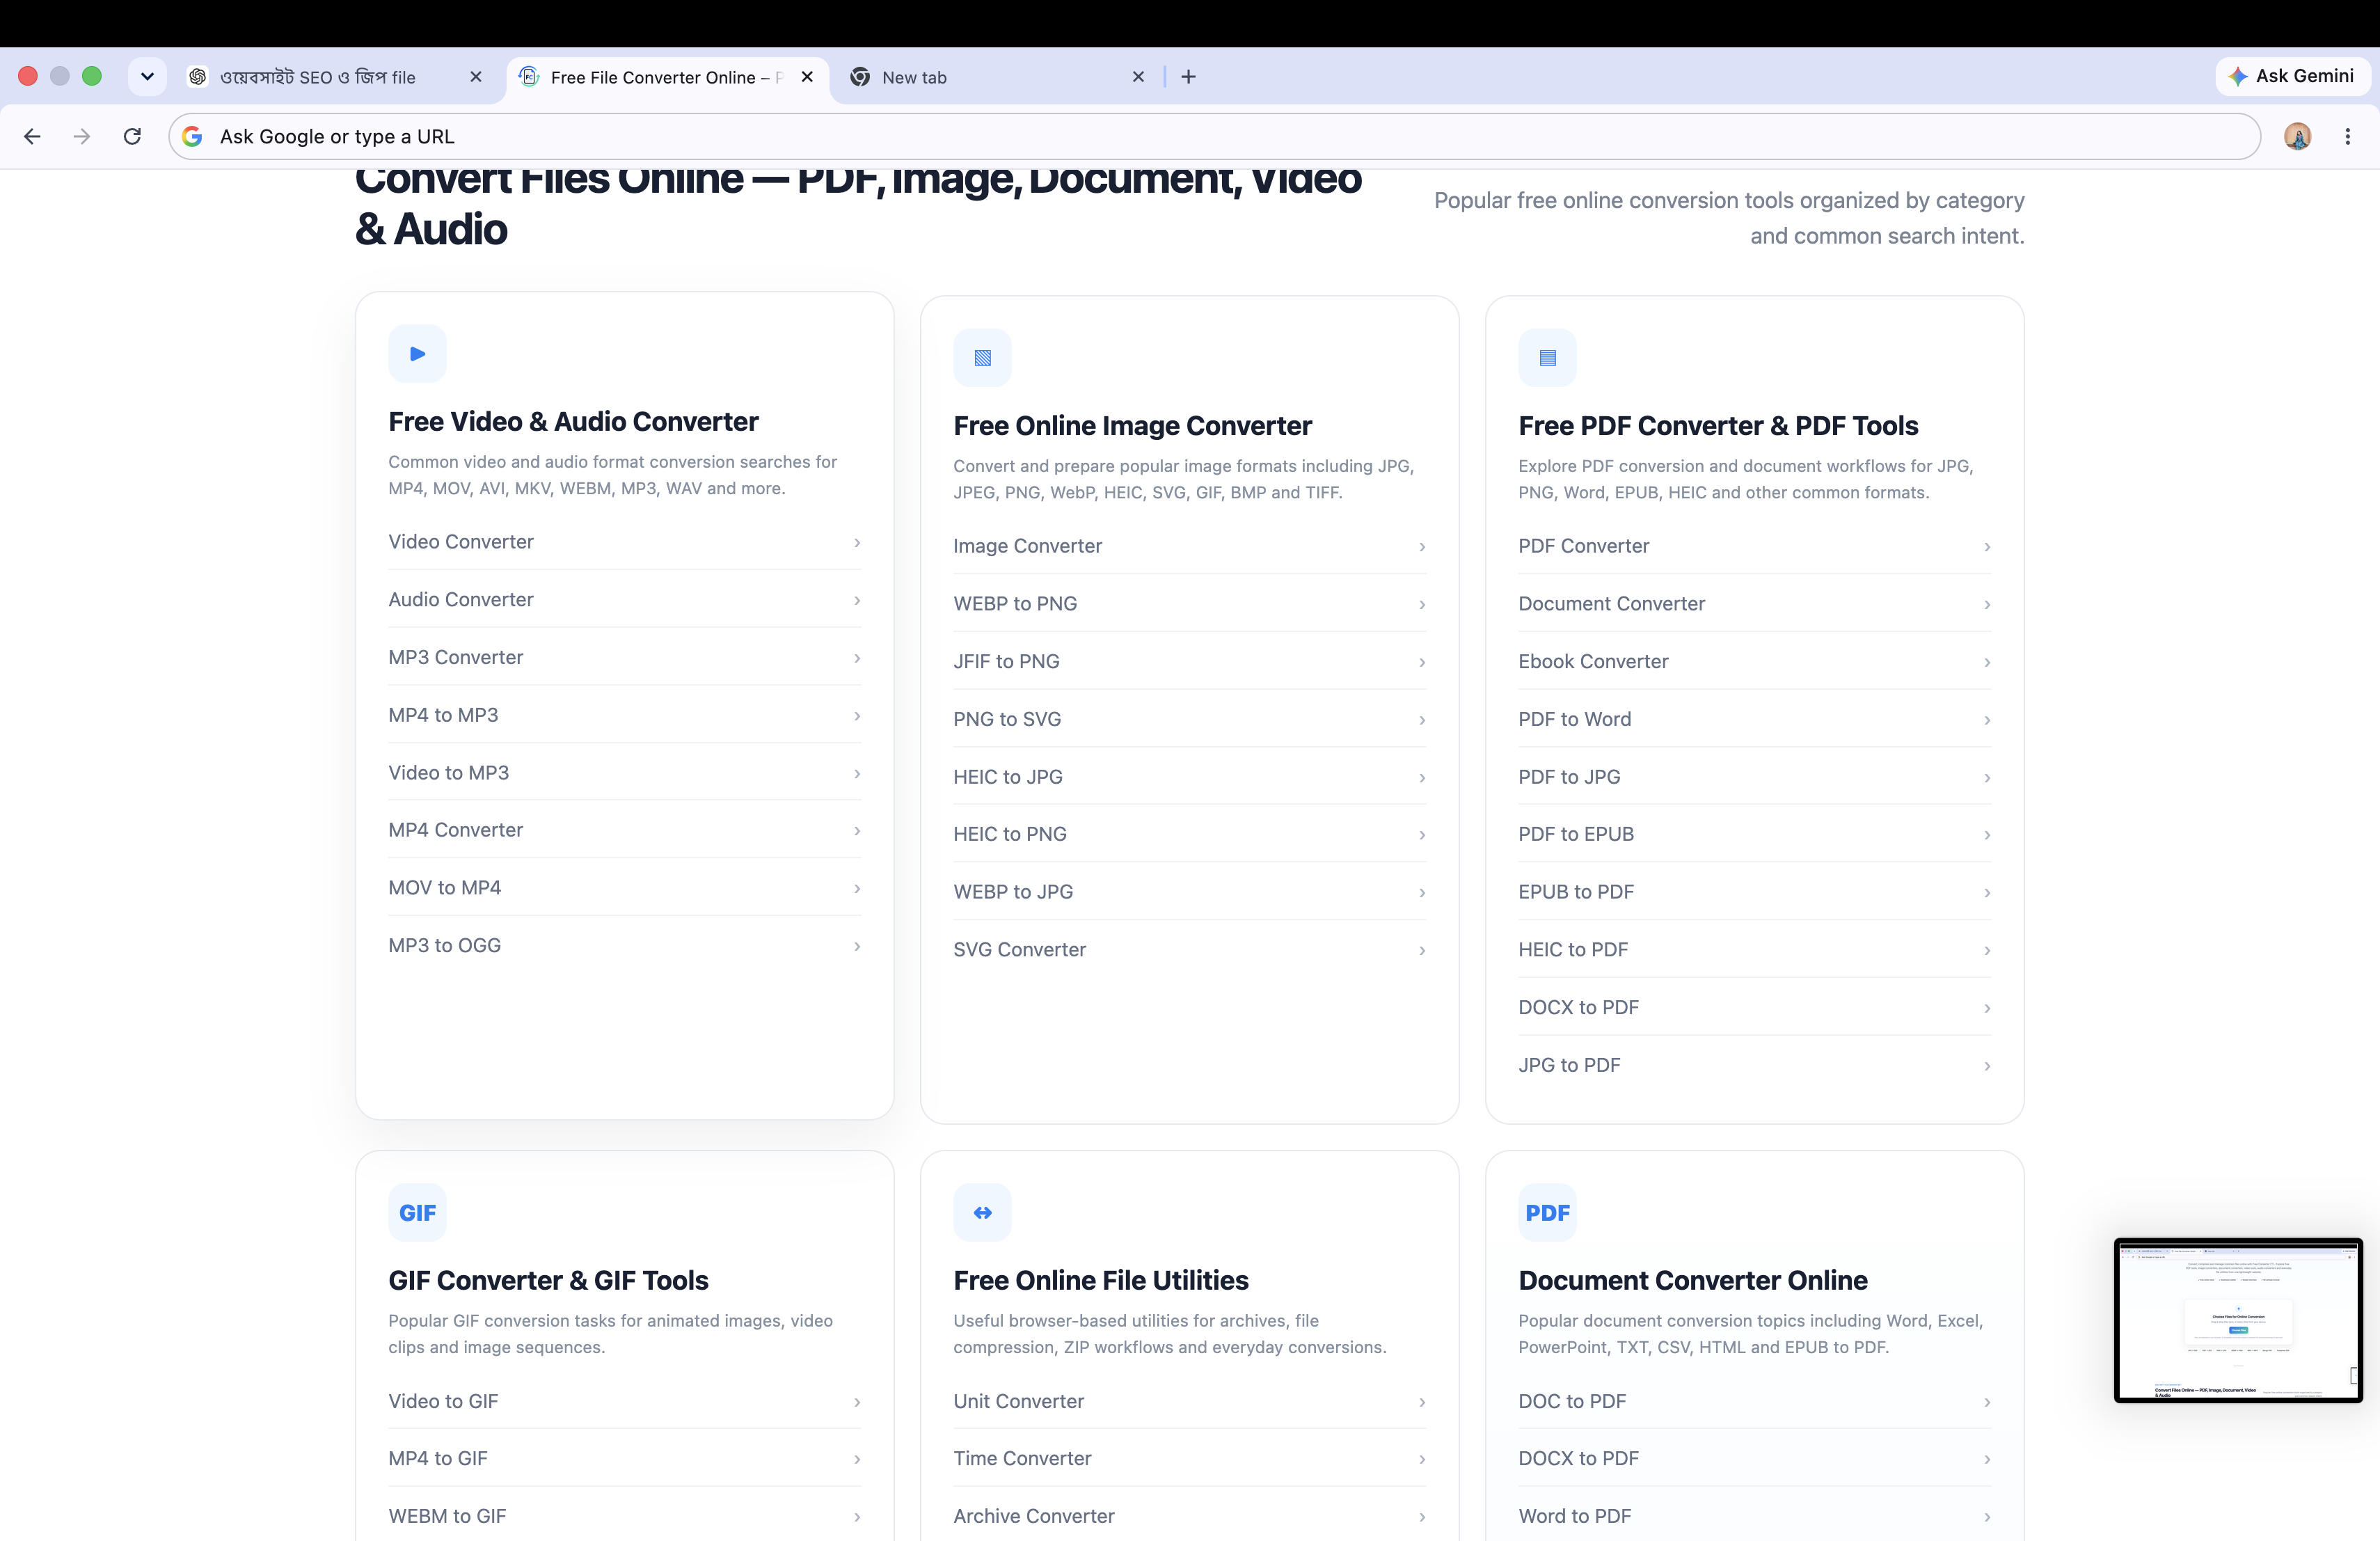Open the WEBM to GIF link
The image size is (2380, 1541).
click(624, 1516)
